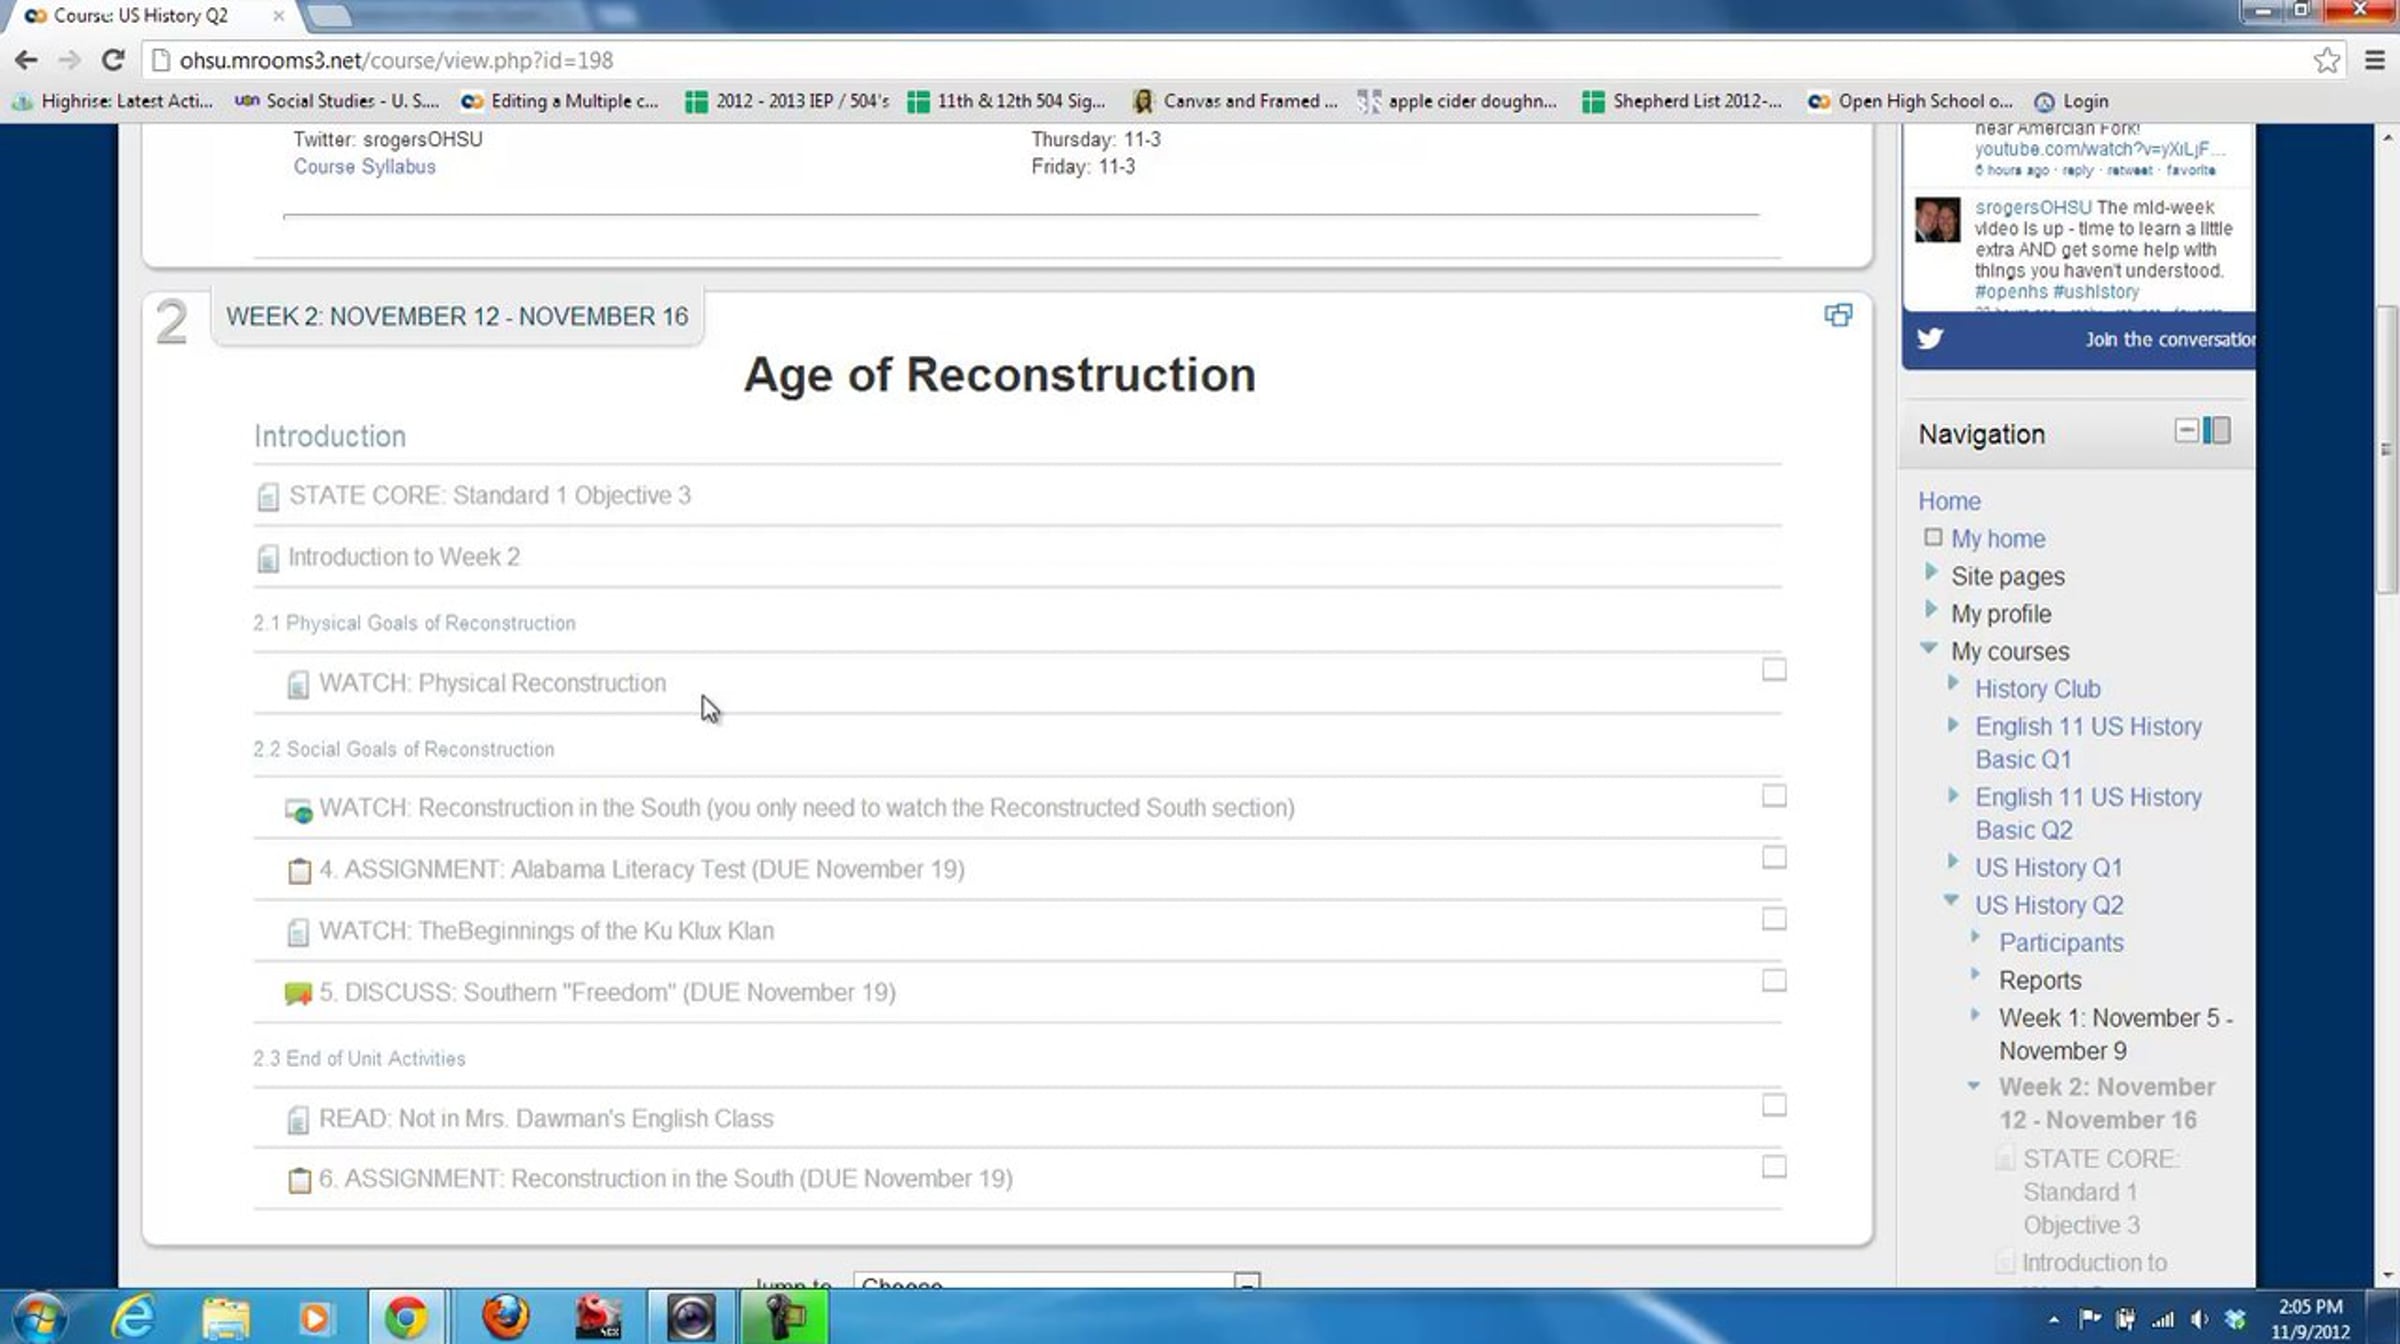Open the Login bookmark in the bookmarks bar

tap(2072, 101)
